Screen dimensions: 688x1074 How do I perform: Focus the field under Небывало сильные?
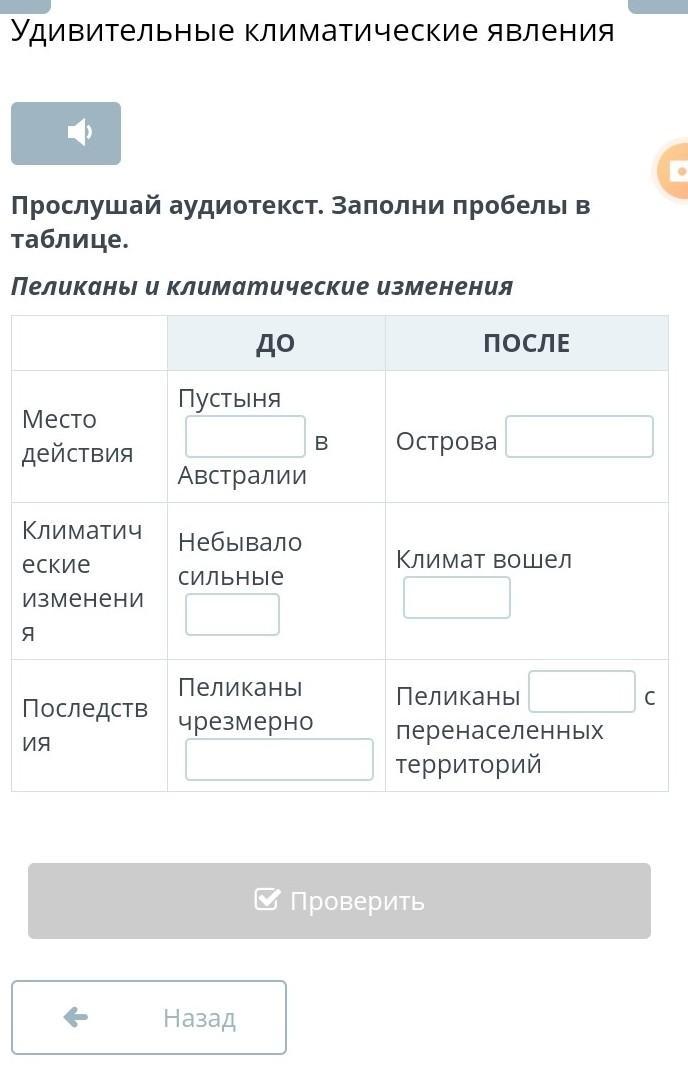tap(232, 614)
